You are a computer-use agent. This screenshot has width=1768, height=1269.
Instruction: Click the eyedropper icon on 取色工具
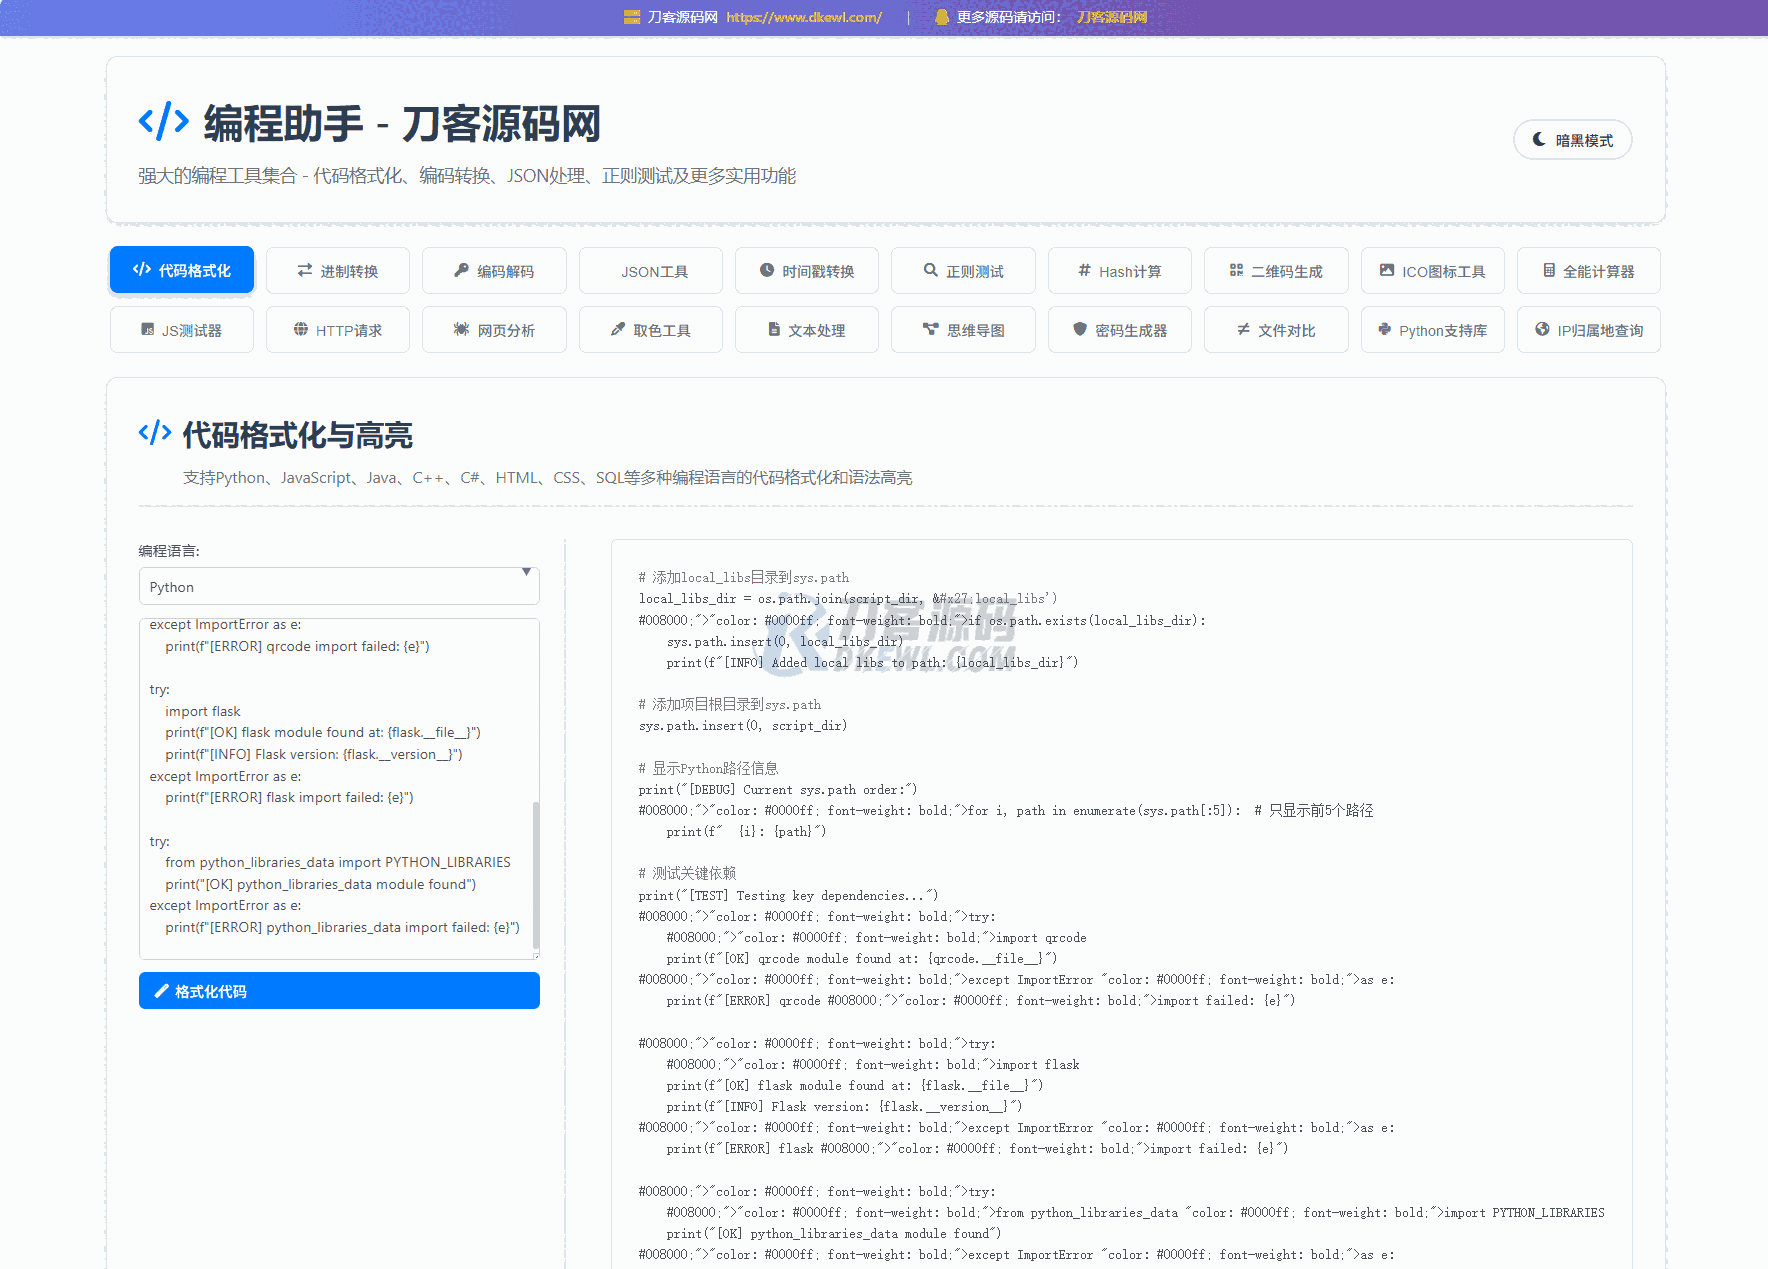click(617, 329)
